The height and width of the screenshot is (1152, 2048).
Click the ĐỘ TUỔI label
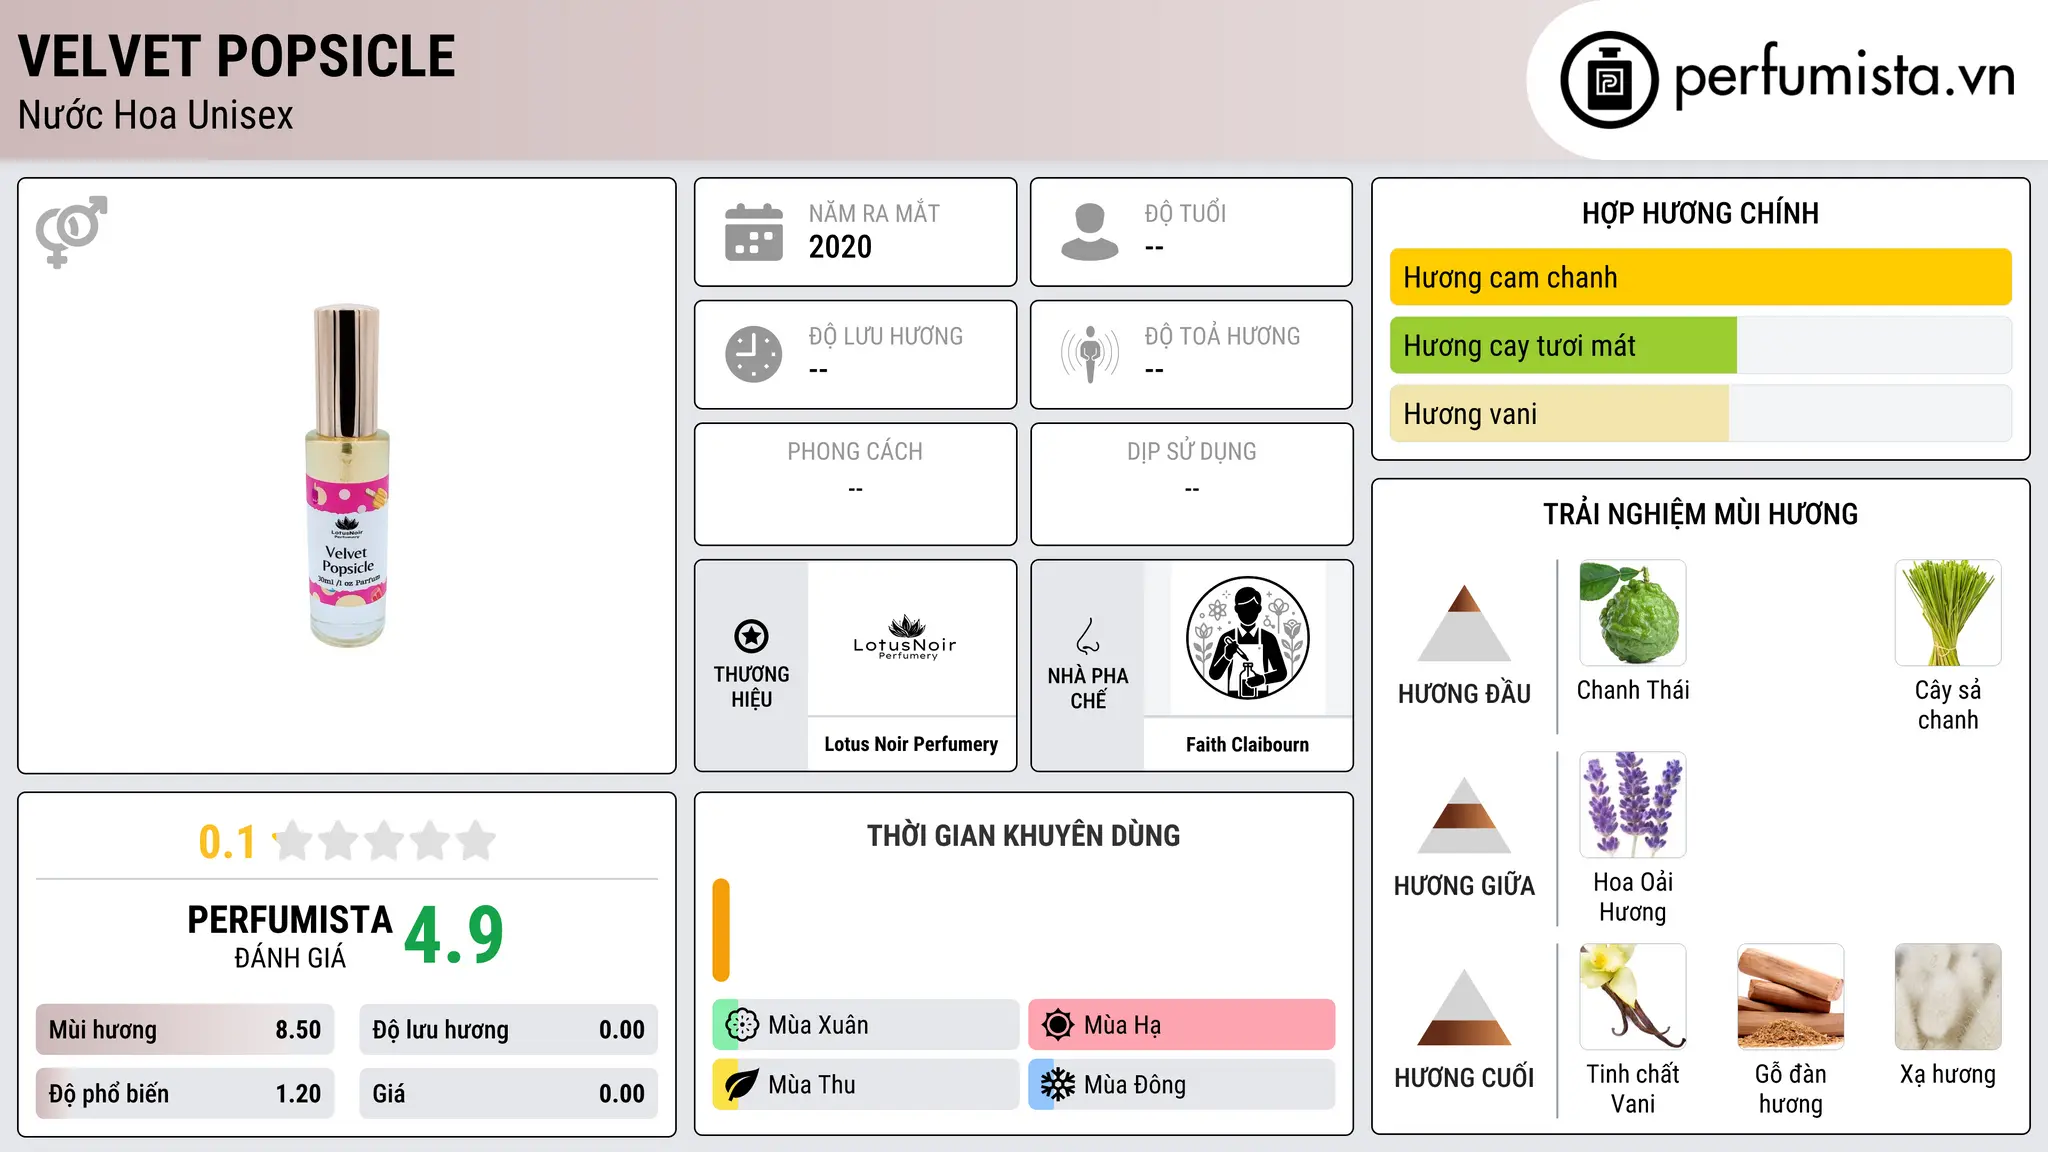coord(1185,213)
